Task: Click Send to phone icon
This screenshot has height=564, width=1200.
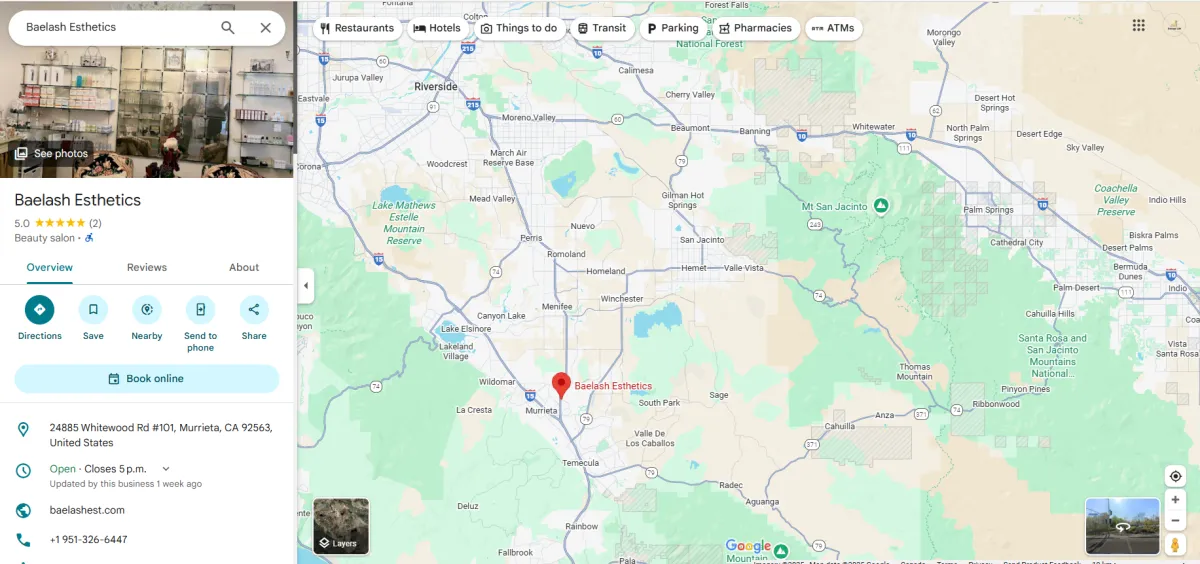Action: [200, 310]
